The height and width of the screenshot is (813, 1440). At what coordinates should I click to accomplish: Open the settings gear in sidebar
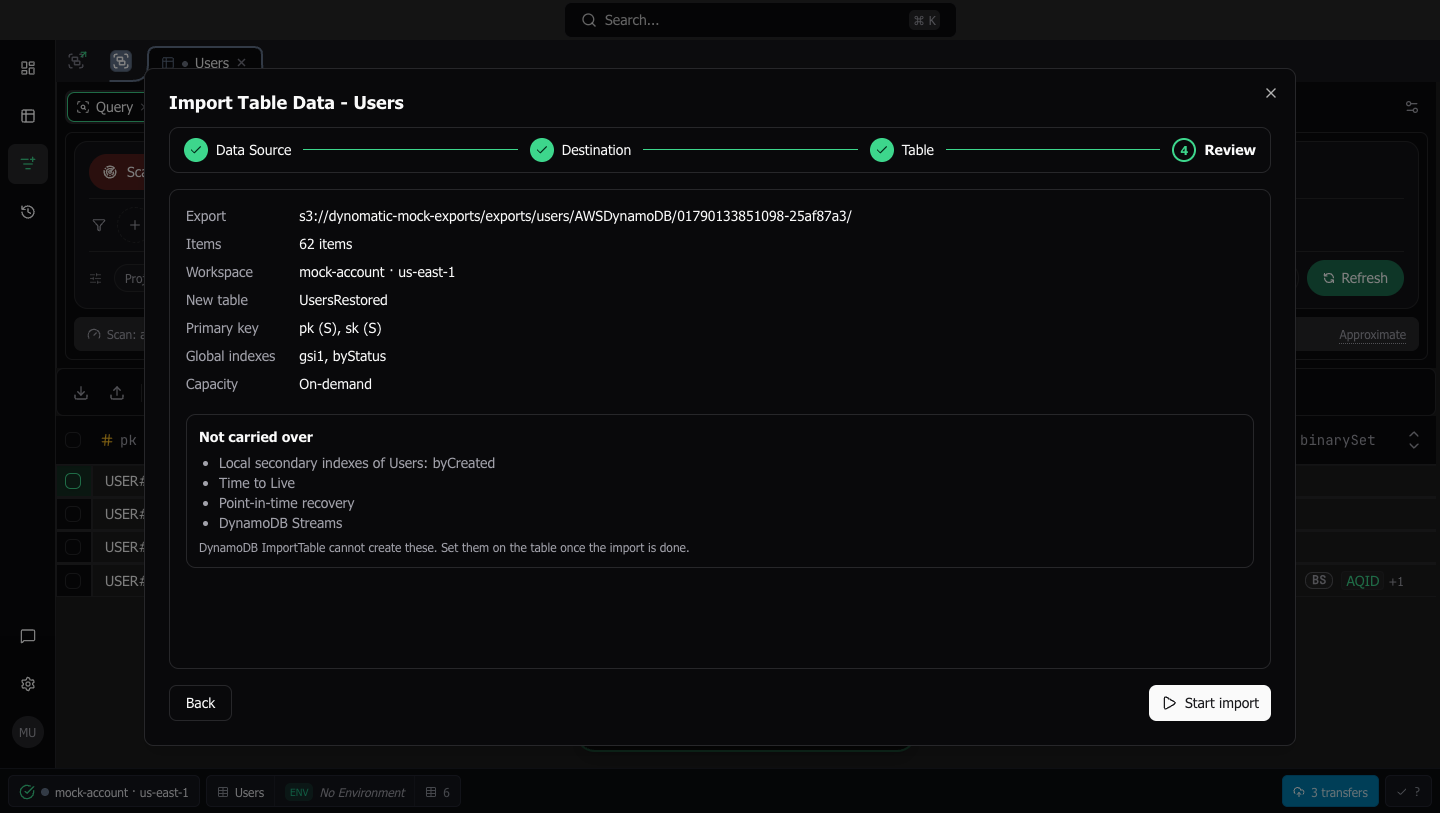coord(28,684)
